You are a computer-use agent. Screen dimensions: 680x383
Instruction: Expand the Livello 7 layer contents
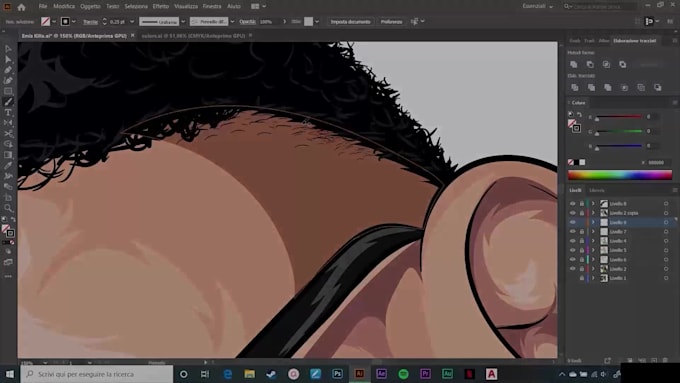(x=593, y=232)
